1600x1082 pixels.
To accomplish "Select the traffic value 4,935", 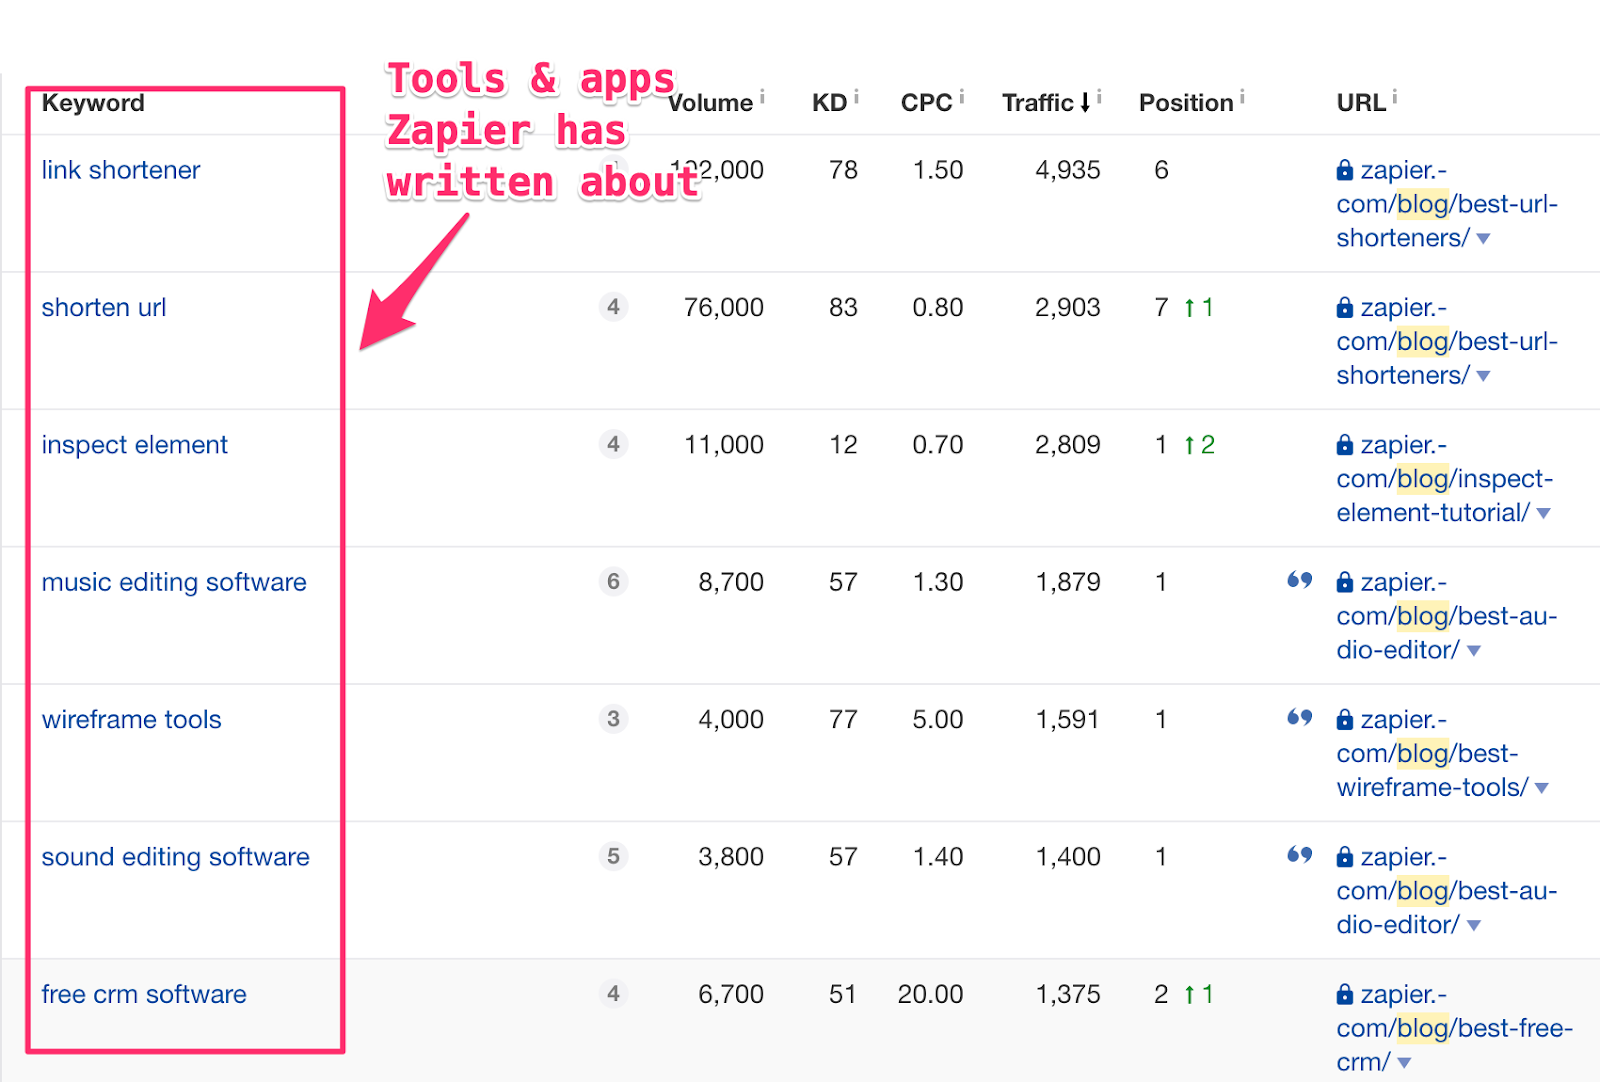I will click(1067, 170).
